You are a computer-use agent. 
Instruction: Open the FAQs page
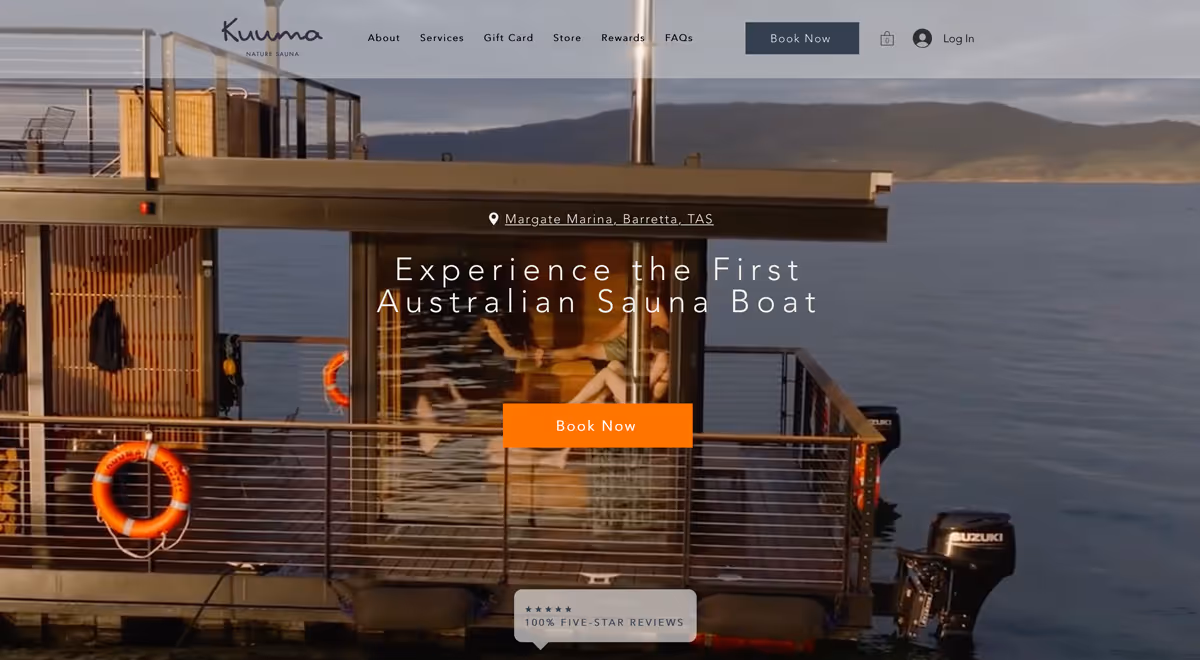(679, 38)
